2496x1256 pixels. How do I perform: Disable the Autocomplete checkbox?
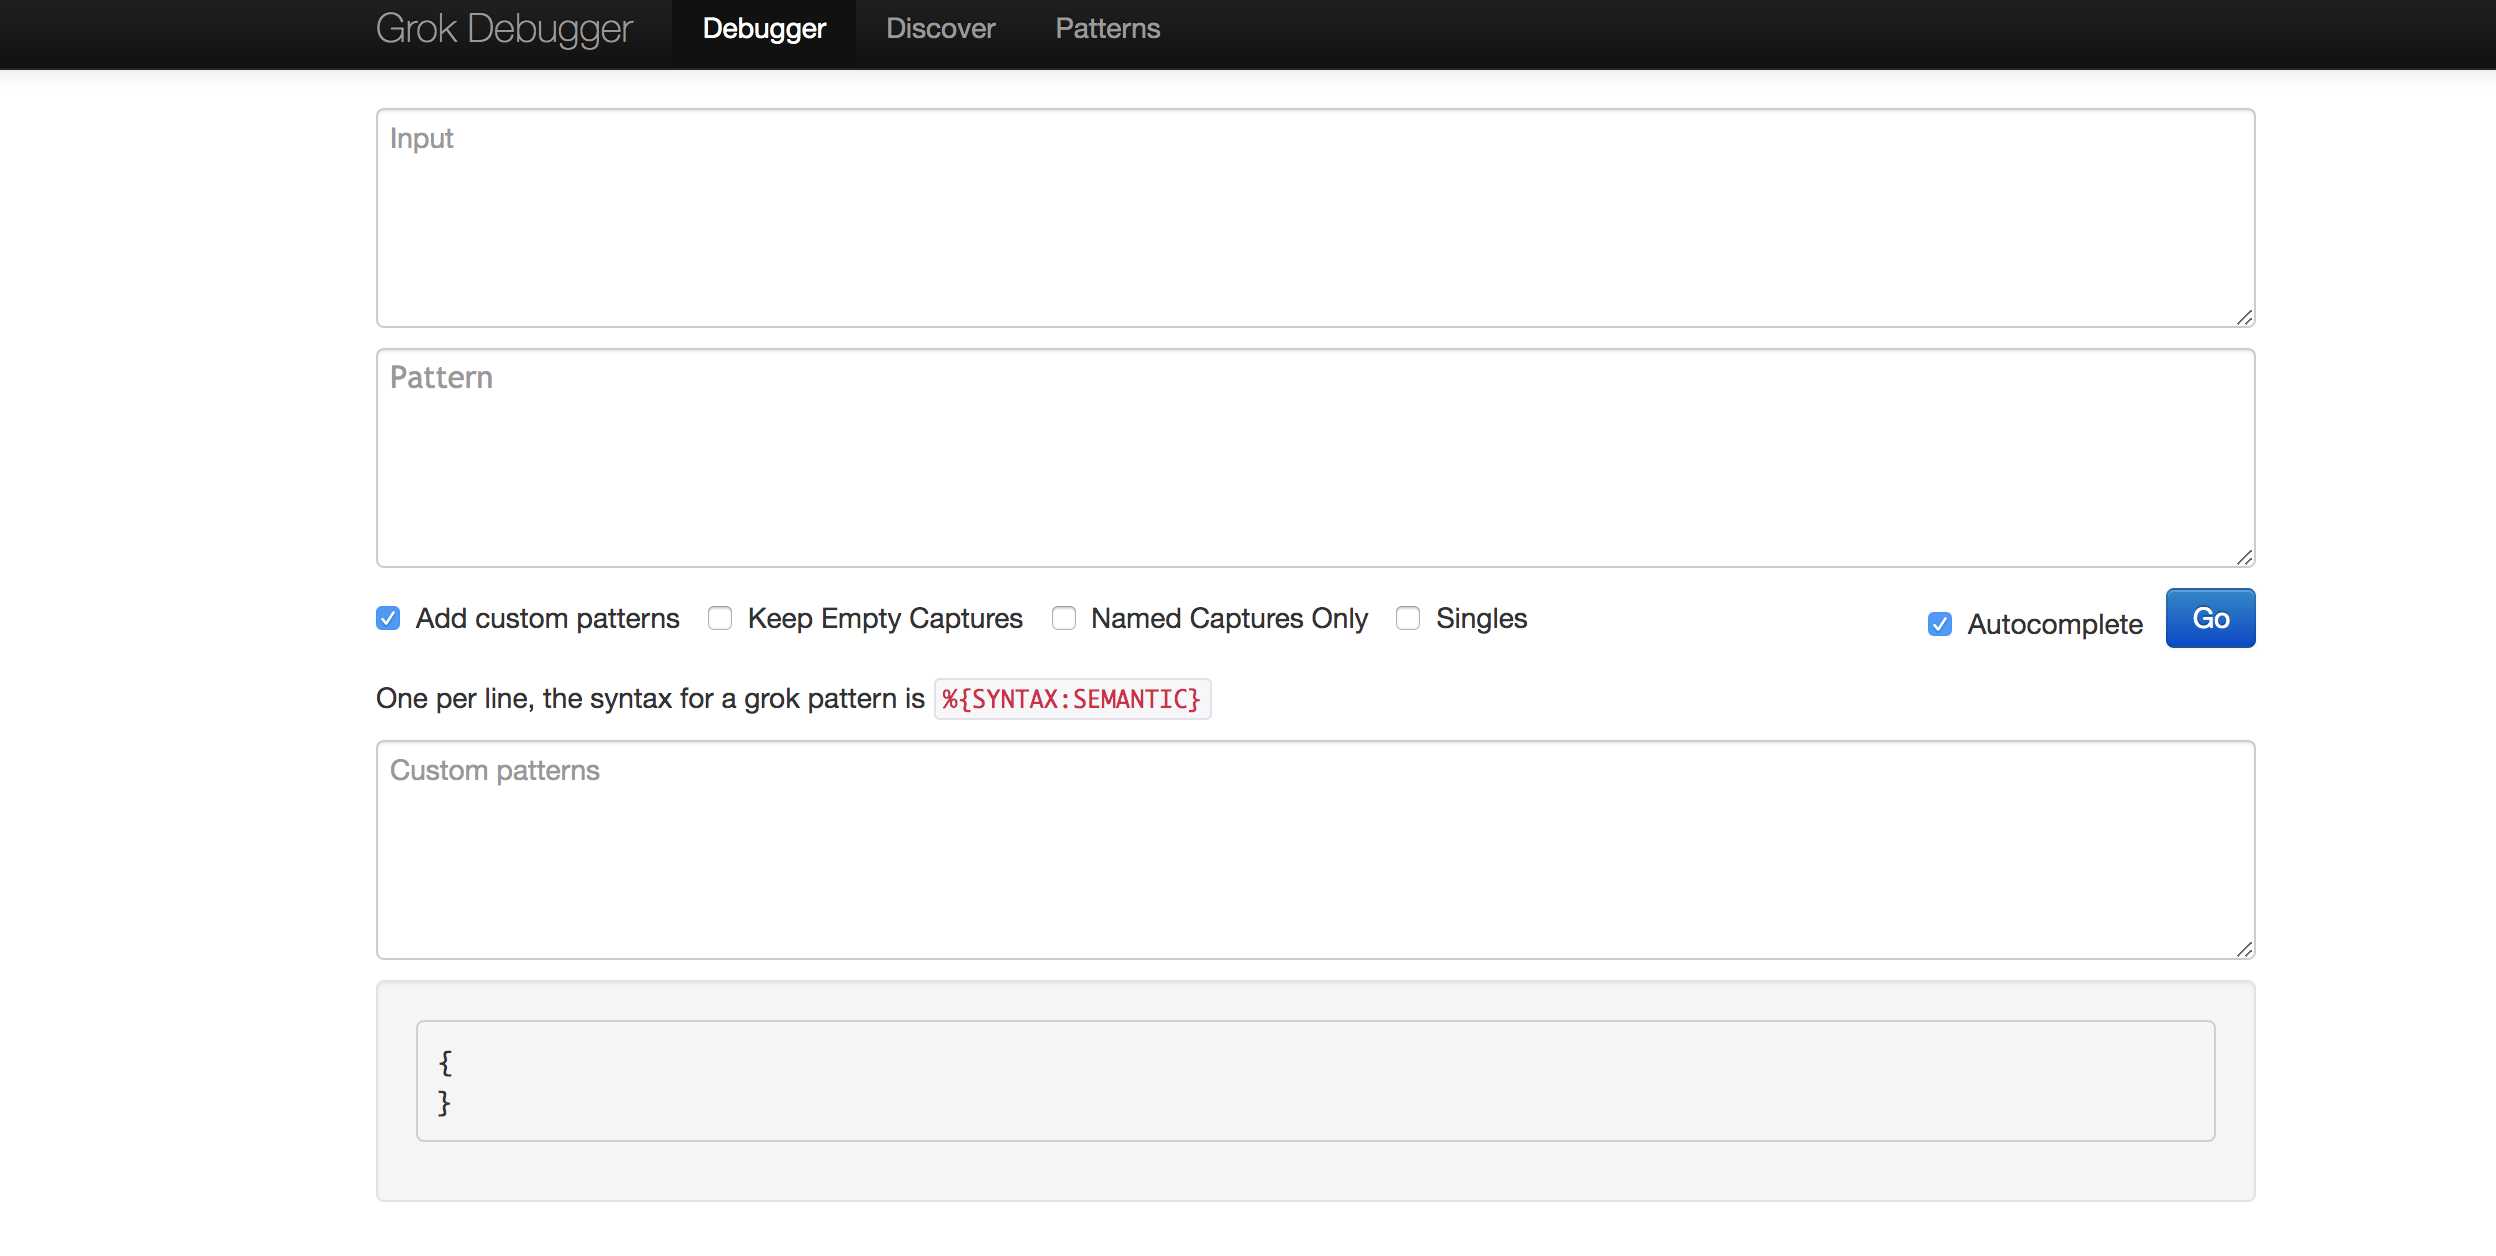tap(1940, 625)
